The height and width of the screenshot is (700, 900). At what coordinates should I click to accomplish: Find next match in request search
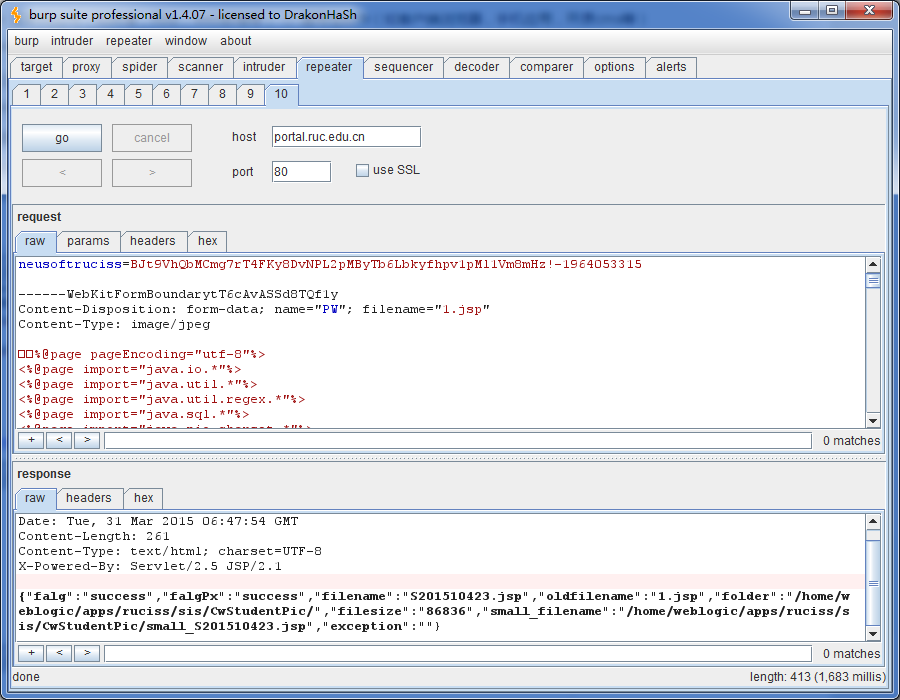[87, 441]
